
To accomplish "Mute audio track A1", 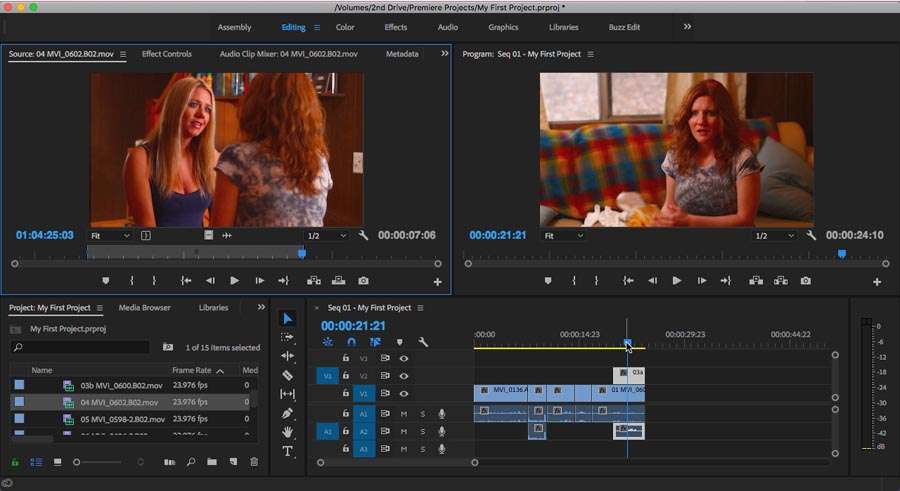I will click(x=404, y=414).
